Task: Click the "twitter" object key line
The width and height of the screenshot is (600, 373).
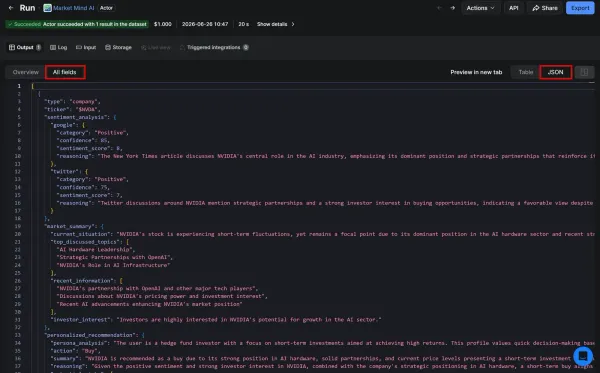Action: pyautogui.click(x=70, y=171)
